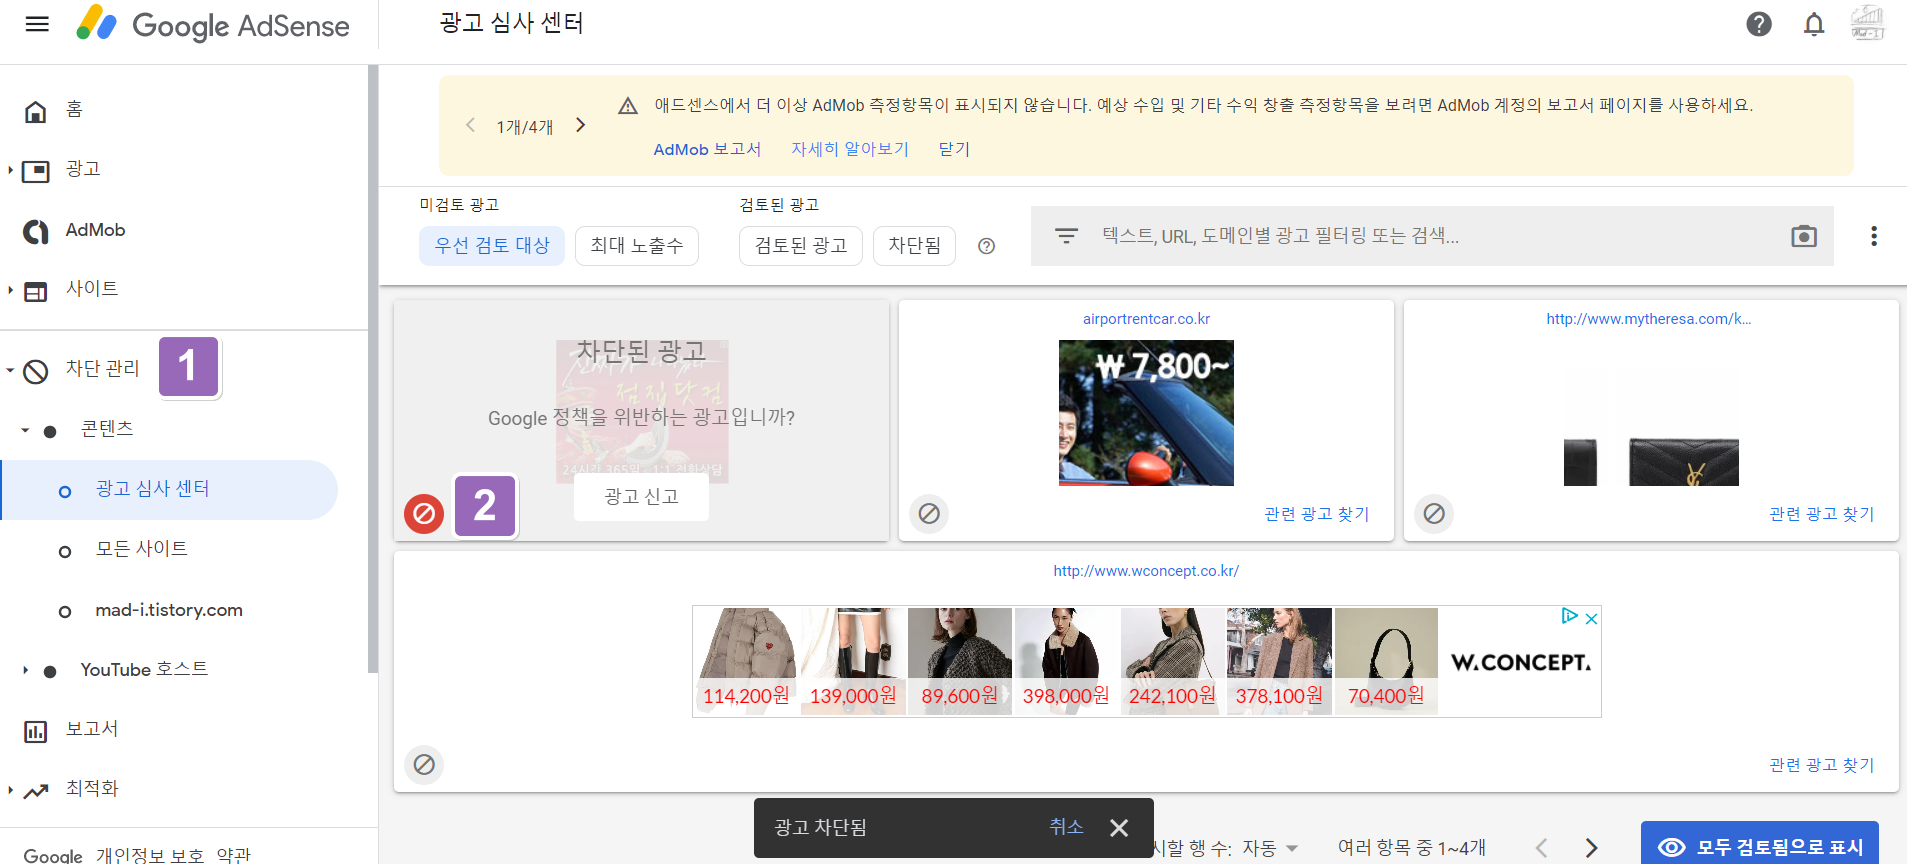Open the hamburger main menu
1907x864 pixels.
coord(37,24)
